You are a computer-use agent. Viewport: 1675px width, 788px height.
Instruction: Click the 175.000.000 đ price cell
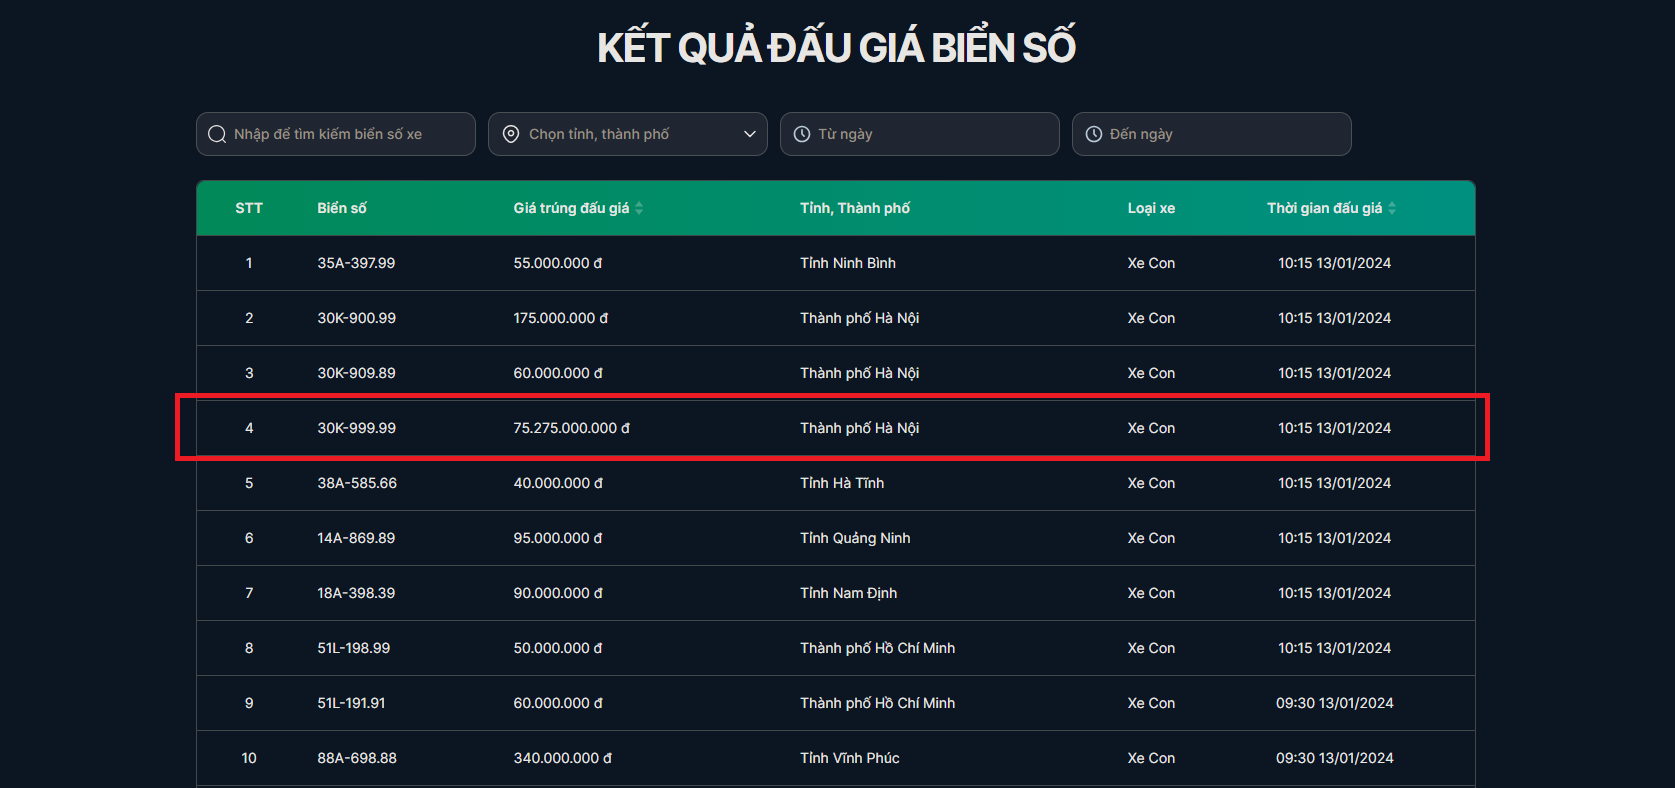pyautogui.click(x=561, y=318)
